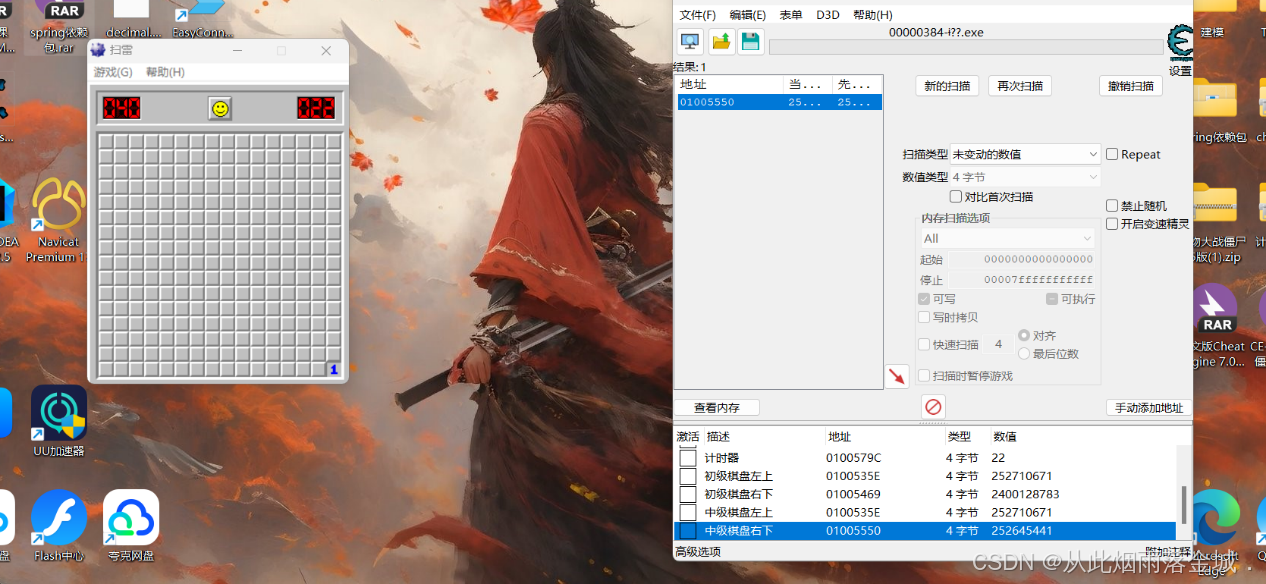Click Minesweeper mine counter display 040
Image resolution: width=1266 pixels, height=584 pixels.
click(x=121, y=108)
